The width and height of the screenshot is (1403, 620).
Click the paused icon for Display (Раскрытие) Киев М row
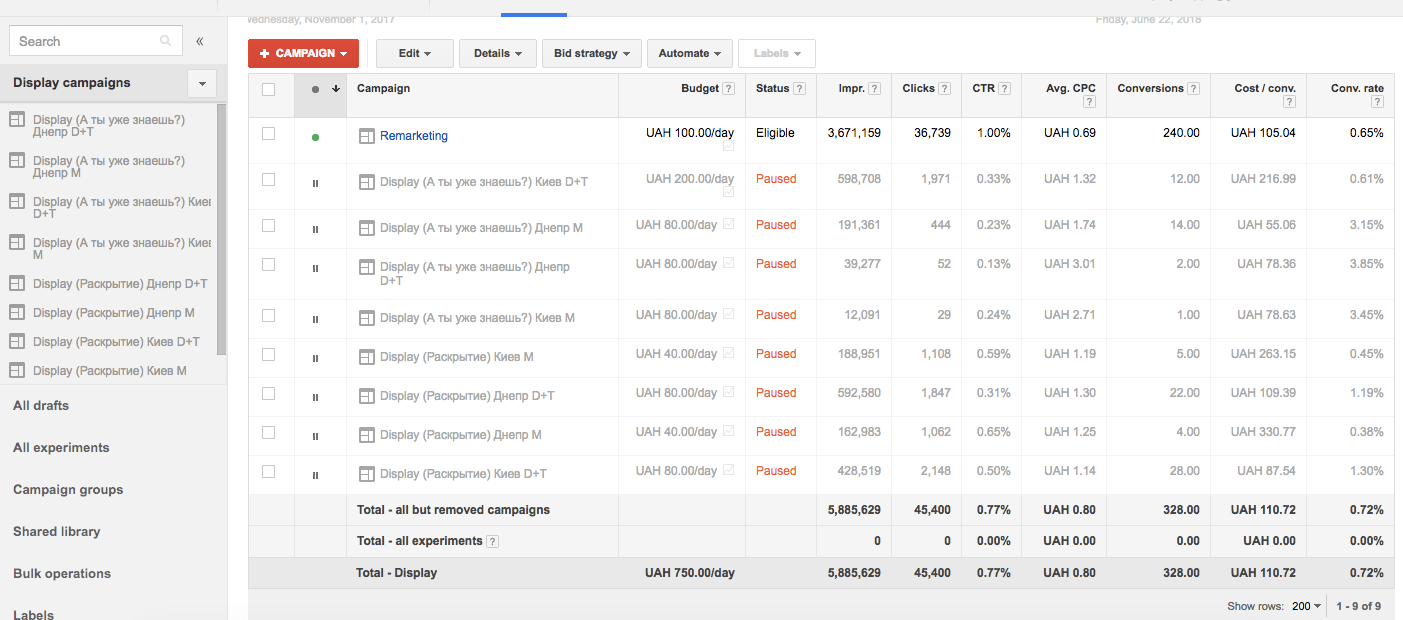click(315, 358)
